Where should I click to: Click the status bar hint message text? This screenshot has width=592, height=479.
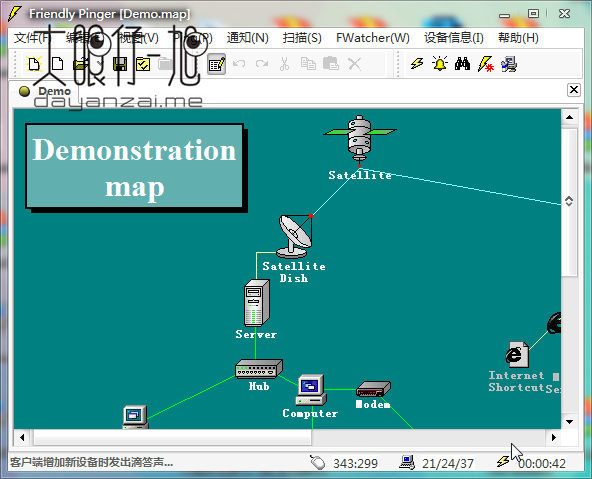click(x=91, y=462)
